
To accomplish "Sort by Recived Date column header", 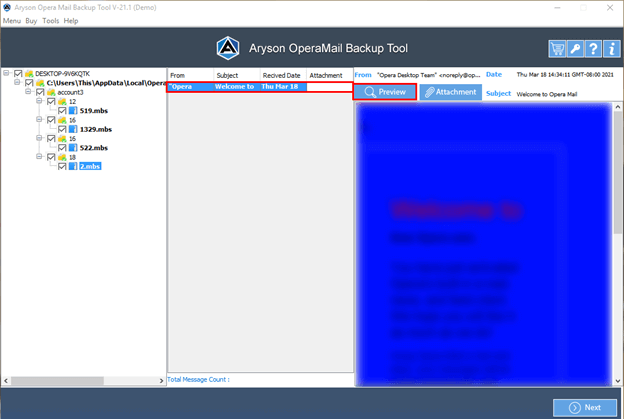I will 283,75.
